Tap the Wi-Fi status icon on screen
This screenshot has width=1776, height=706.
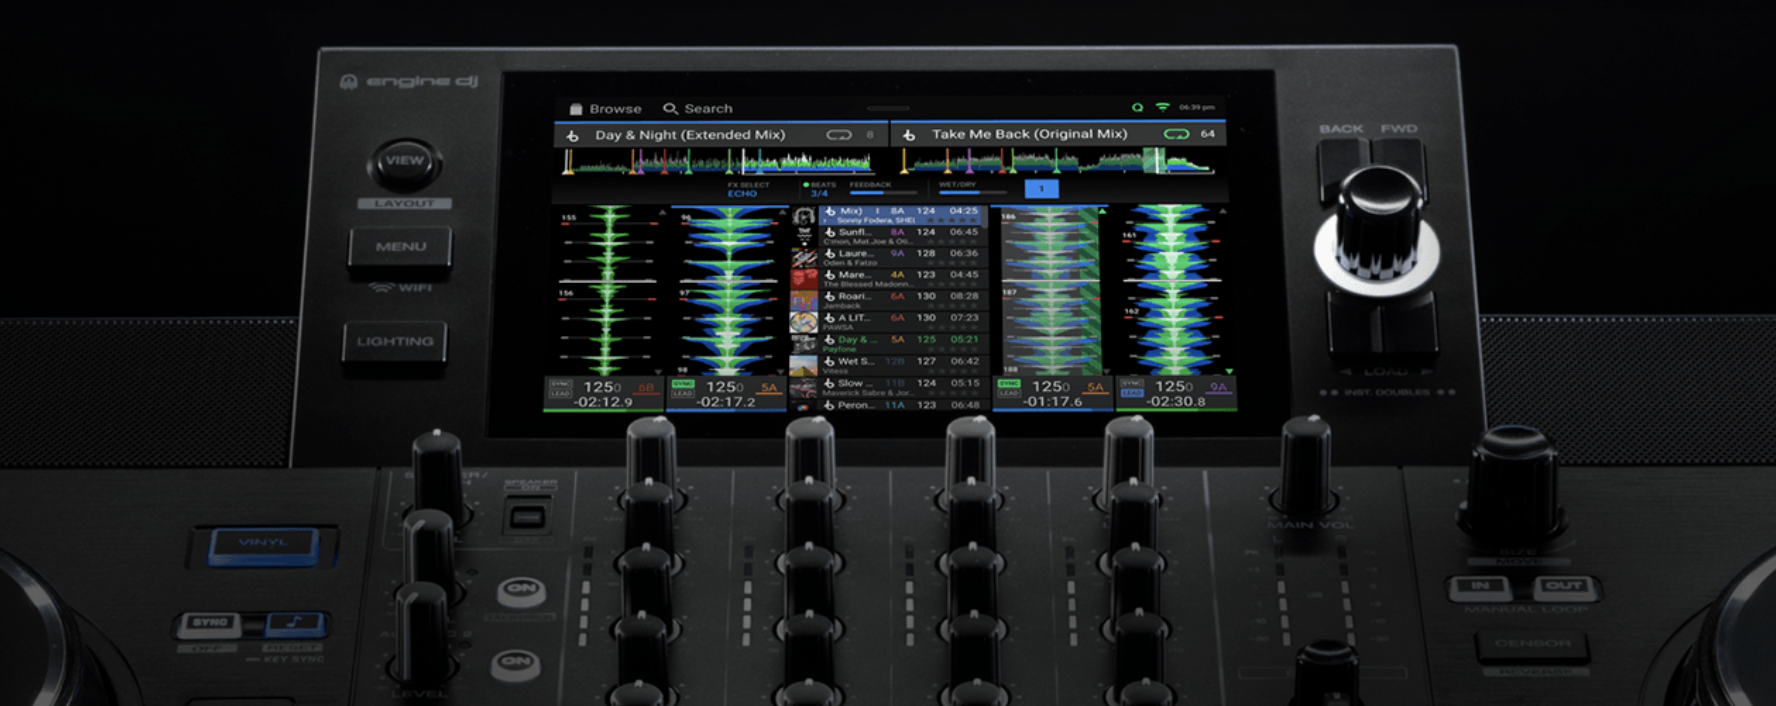(1162, 107)
